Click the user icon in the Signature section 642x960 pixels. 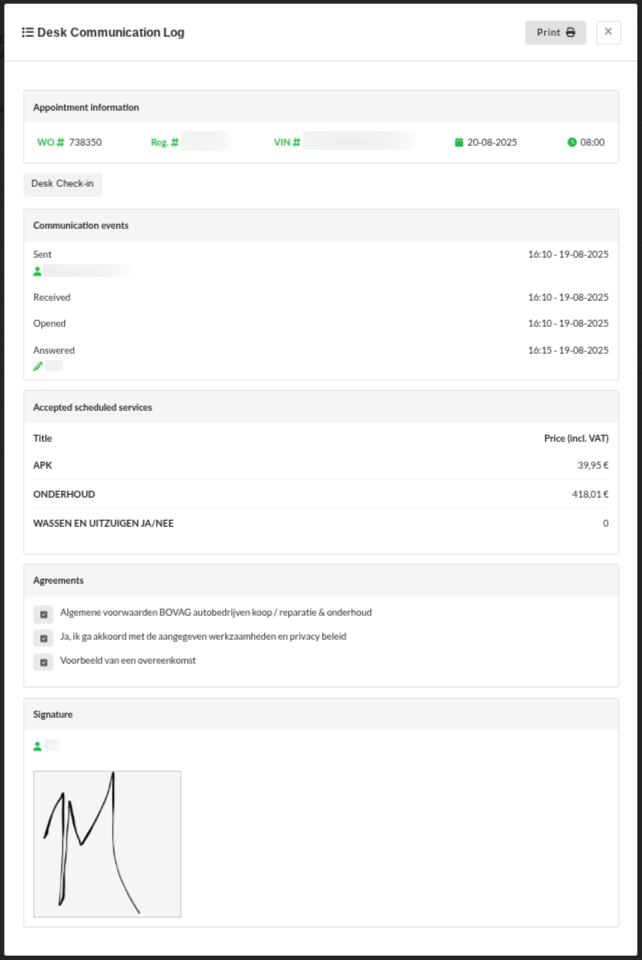click(38, 746)
